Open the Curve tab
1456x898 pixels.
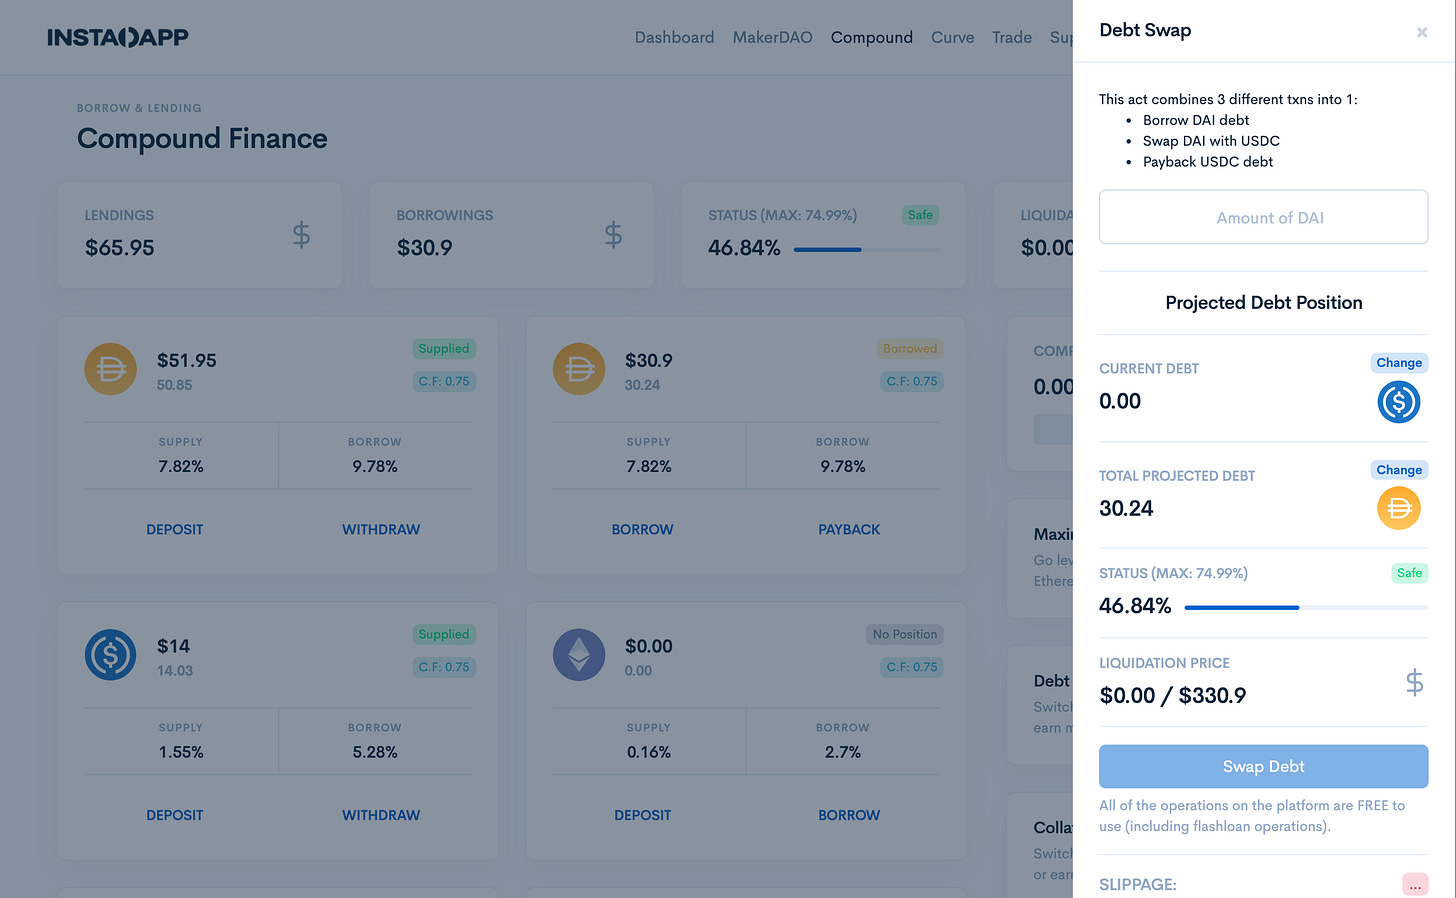(x=952, y=38)
